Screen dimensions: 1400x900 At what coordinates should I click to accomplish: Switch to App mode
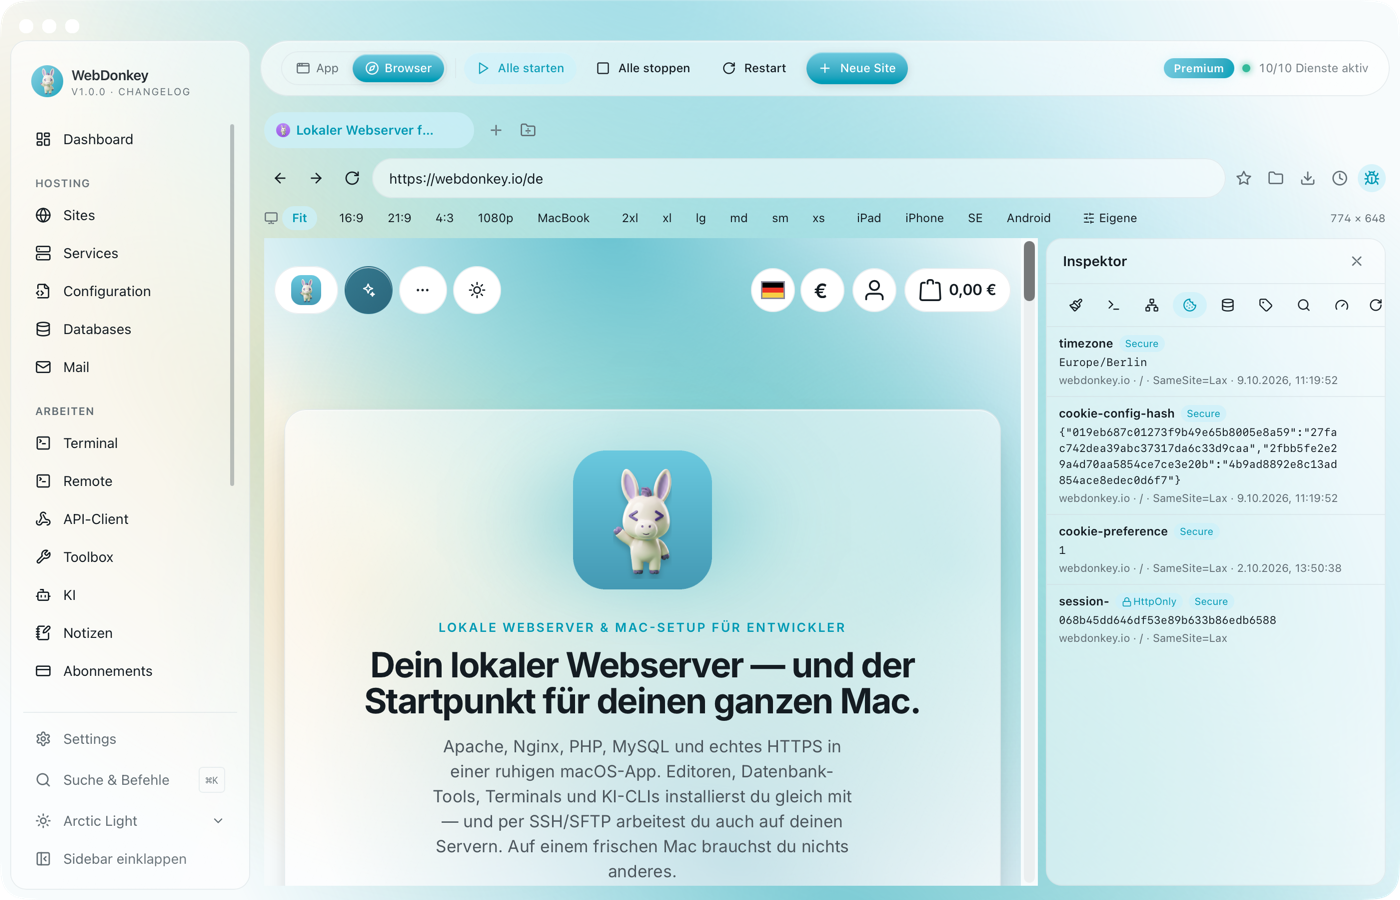coord(318,68)
